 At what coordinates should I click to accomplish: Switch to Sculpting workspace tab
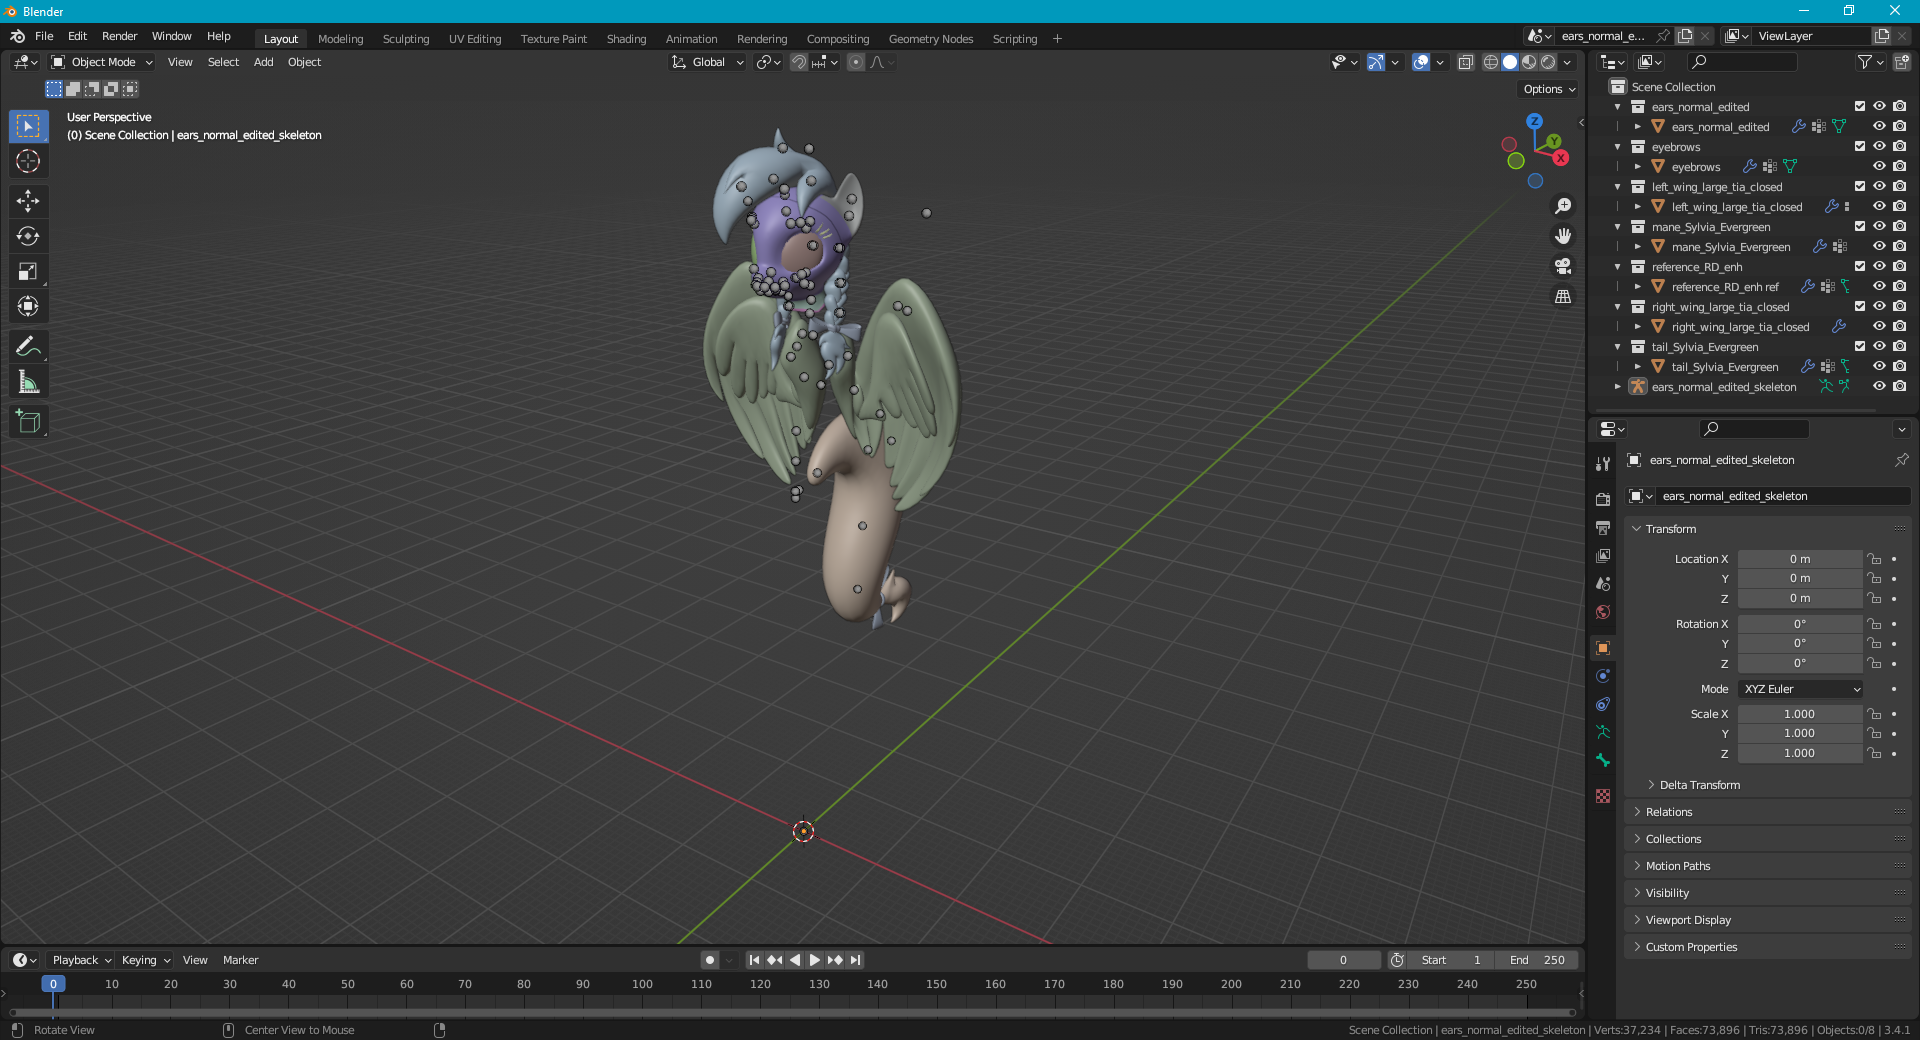(406, 39)
